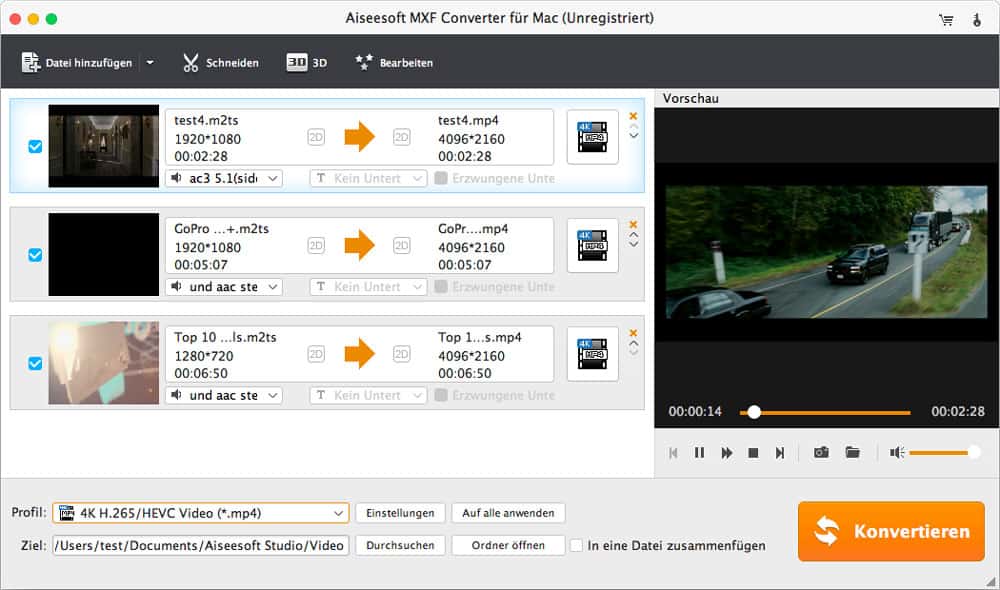Adjust the preview volume slider
The height and width of the screenshot is (590, 1000).
[x=945, y=453]
